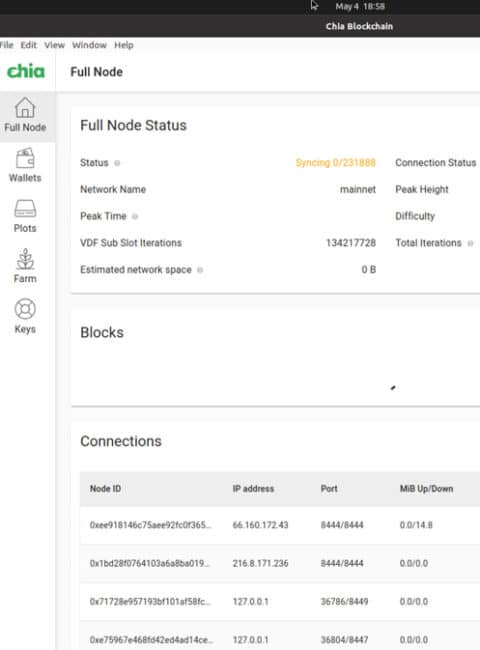Click the 0.0/14.8 MiB value
The height and width of the screenshot is (650, 480).
click(x=416, y=525)
